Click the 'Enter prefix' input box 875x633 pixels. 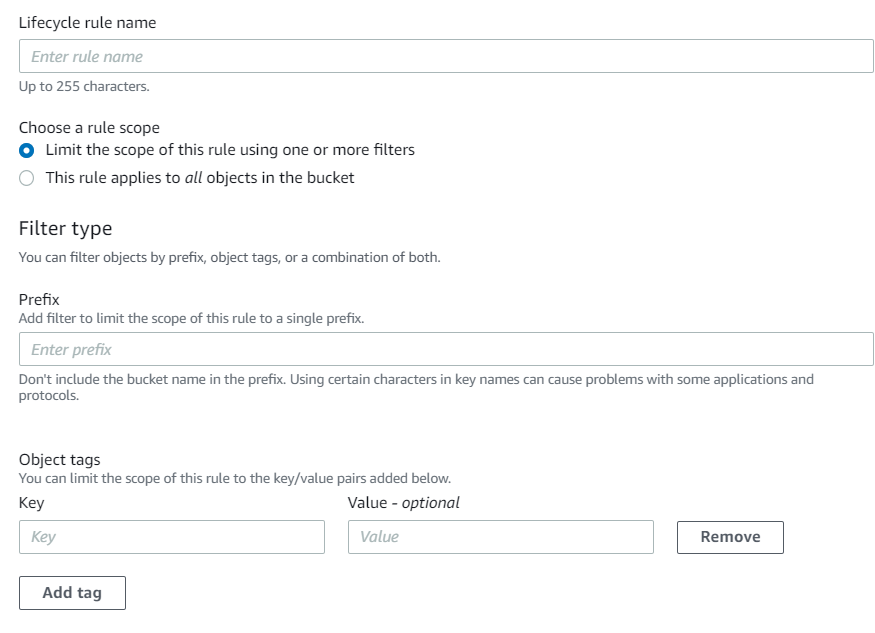(x=445, y=349)
